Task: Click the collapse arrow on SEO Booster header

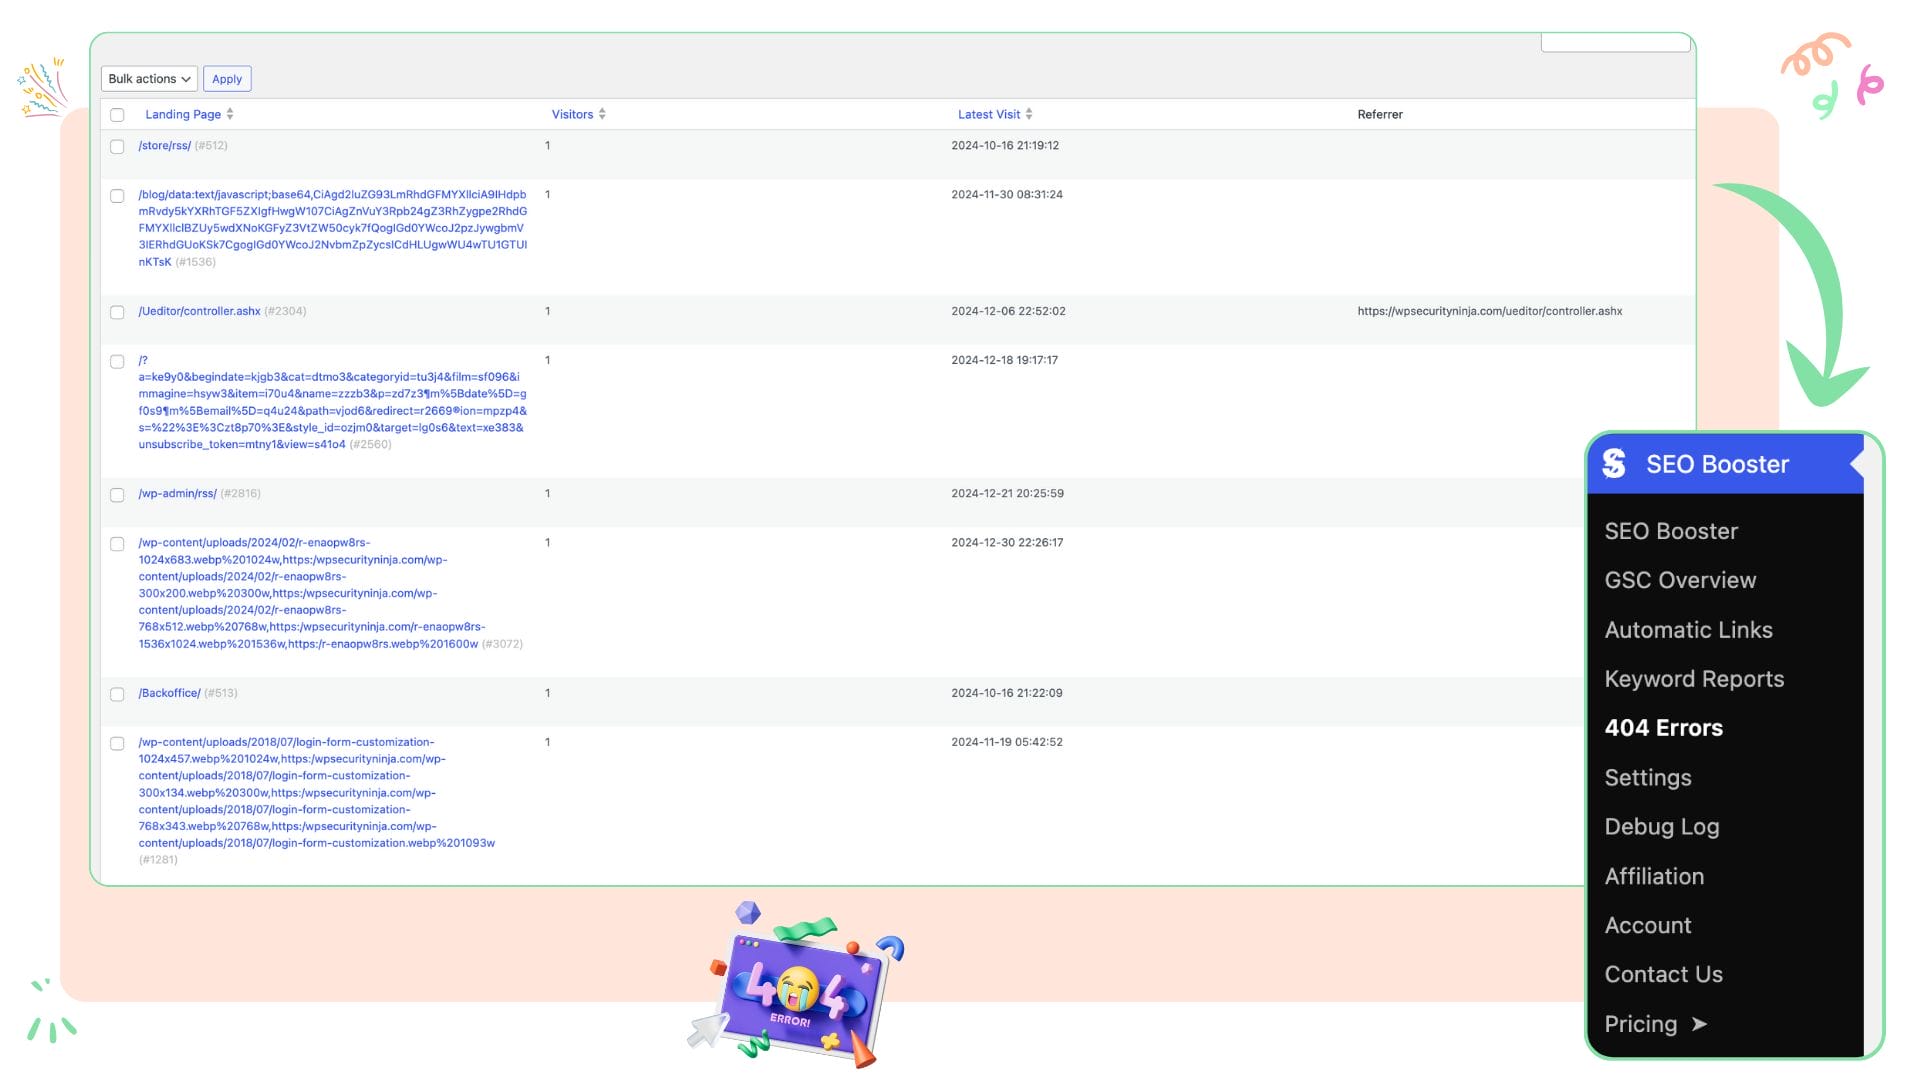Action: tap(1857, 464)
